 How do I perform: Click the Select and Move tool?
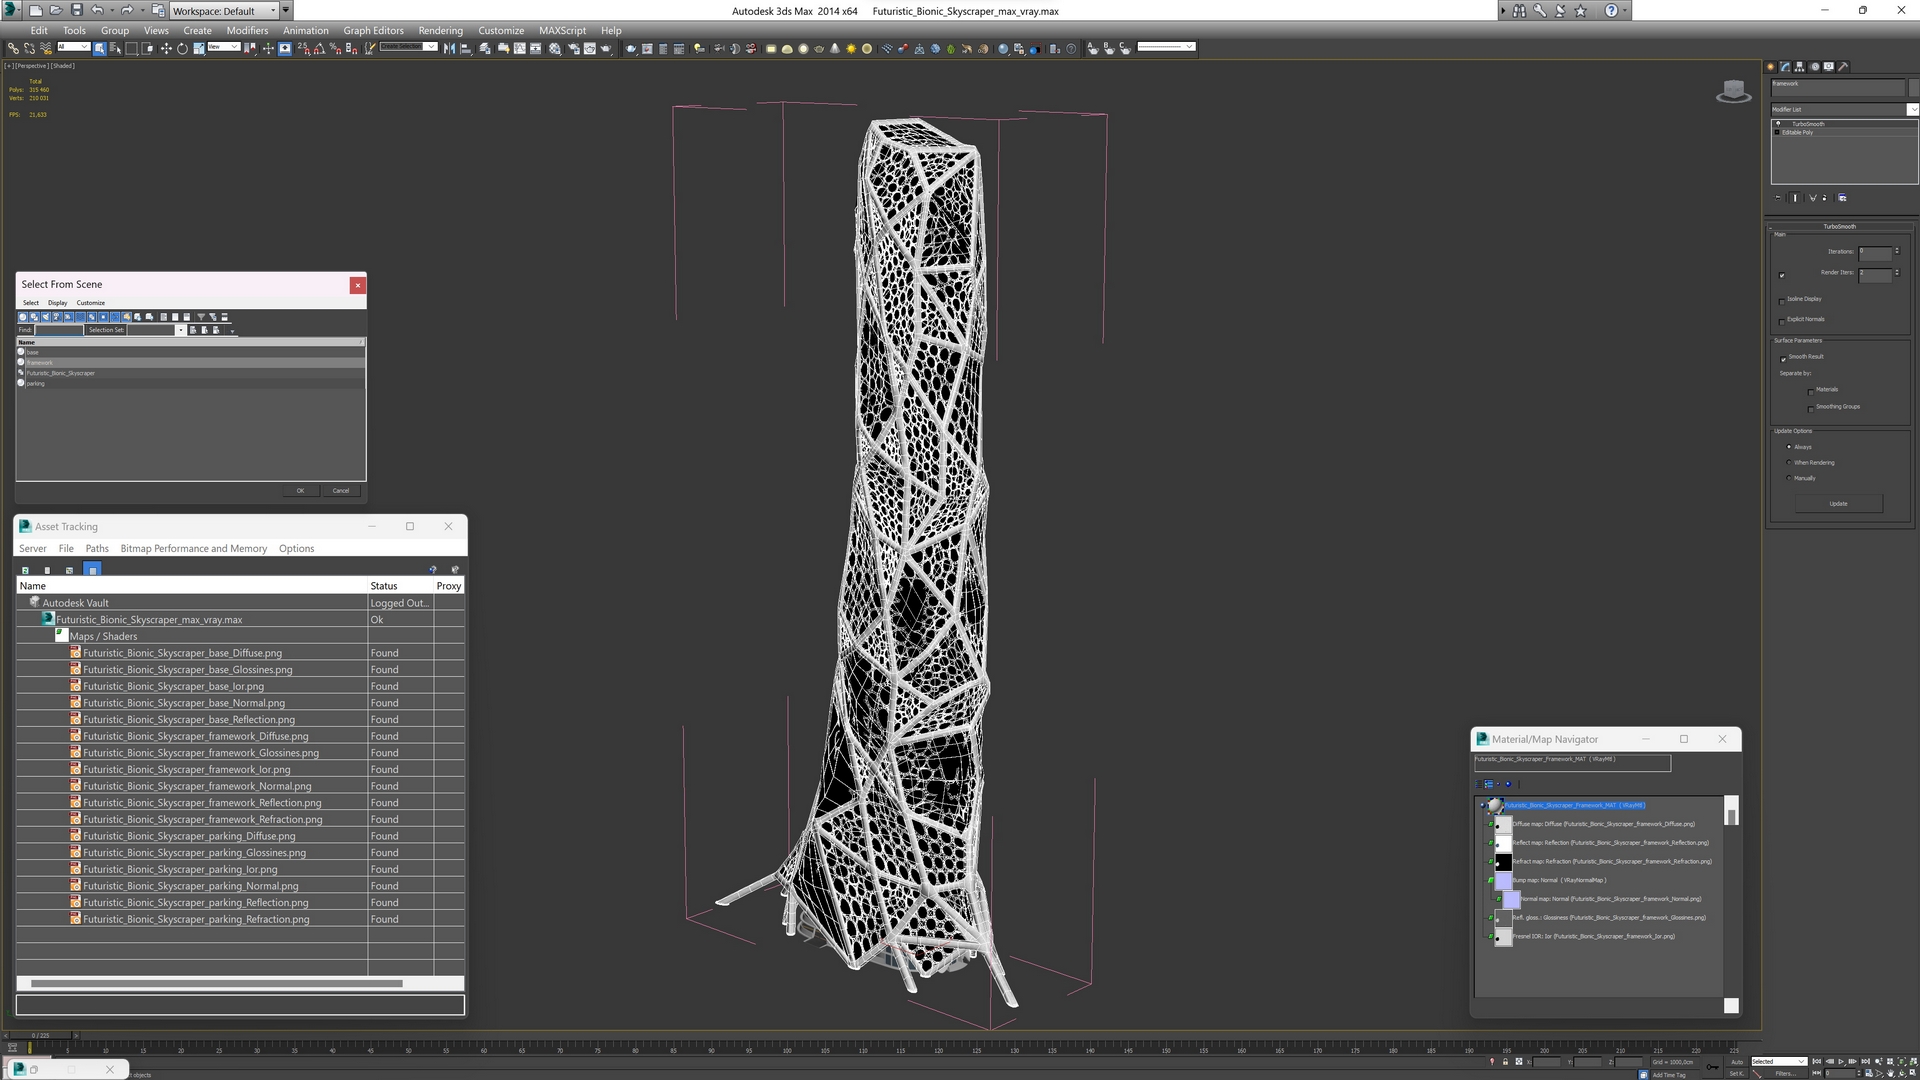[166, 48]
